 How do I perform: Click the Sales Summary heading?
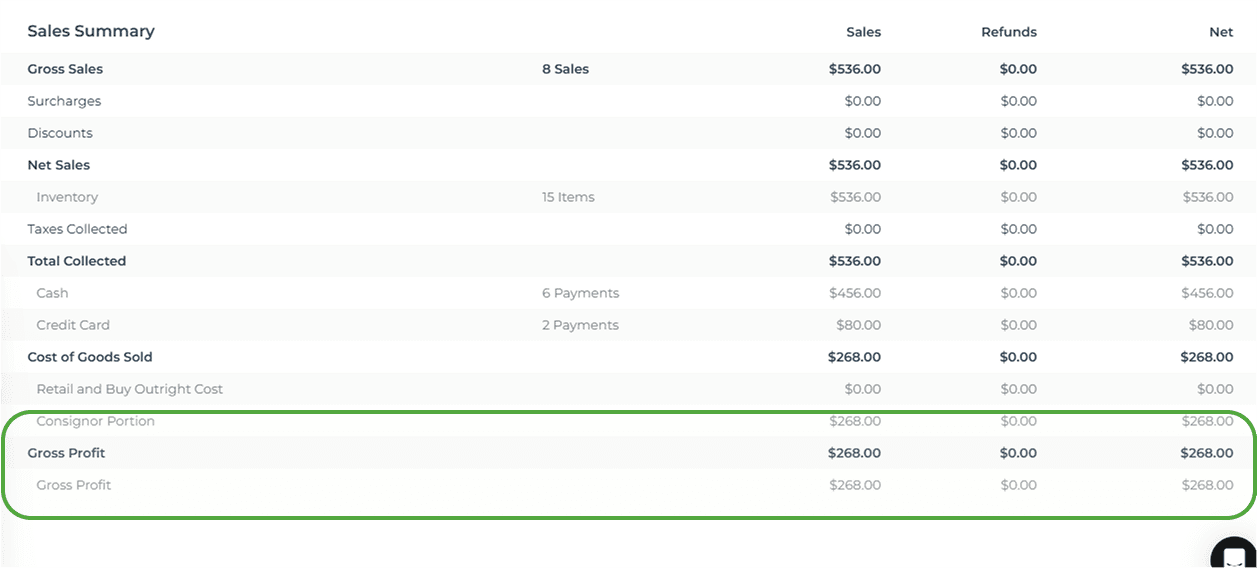click(x=91, y=31)
